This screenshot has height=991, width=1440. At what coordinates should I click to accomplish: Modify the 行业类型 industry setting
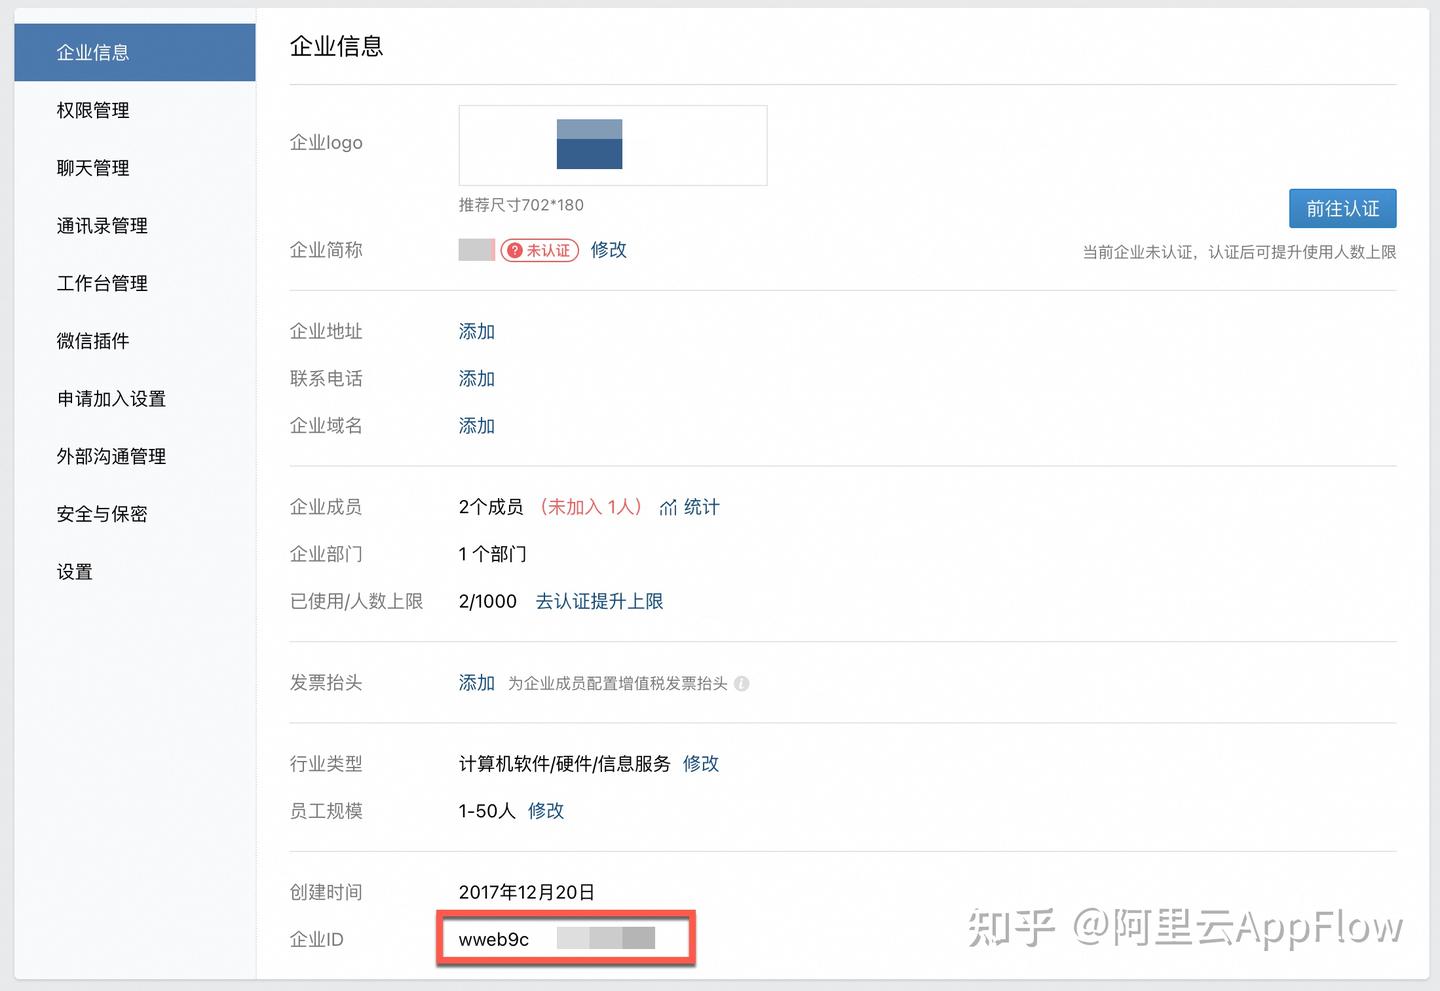click(x=700, y=763)
